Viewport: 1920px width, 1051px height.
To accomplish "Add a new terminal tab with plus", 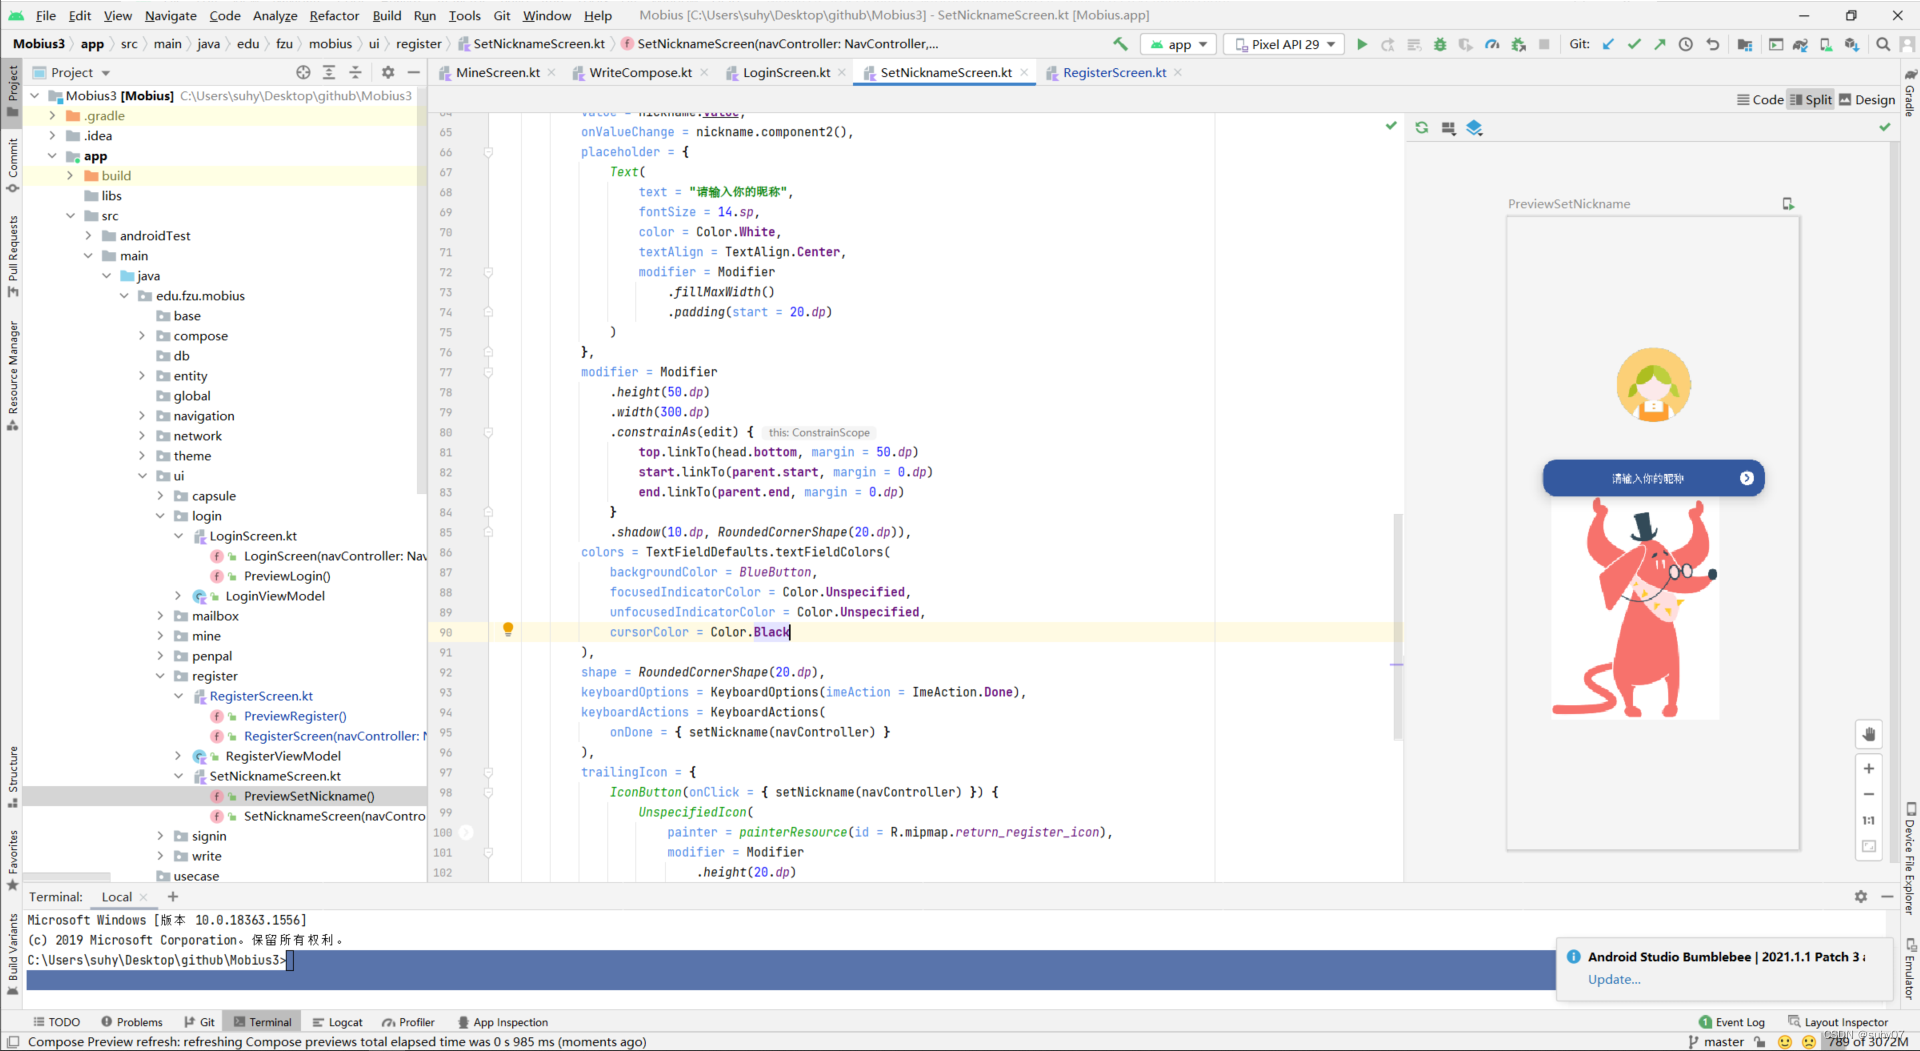I will (173, 897).
